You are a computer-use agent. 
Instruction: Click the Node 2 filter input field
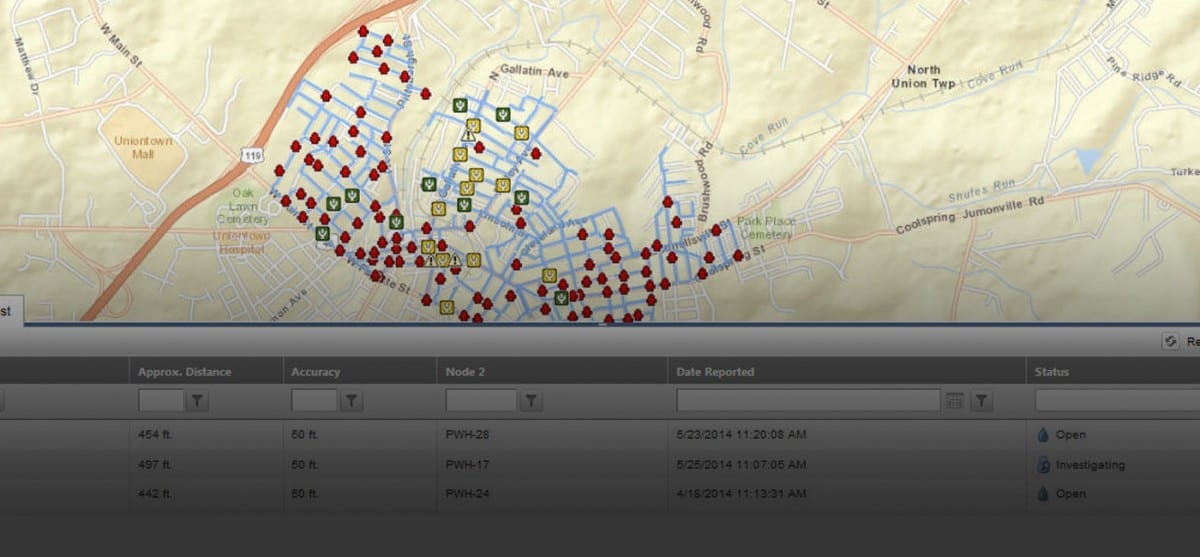click(481, 401)
